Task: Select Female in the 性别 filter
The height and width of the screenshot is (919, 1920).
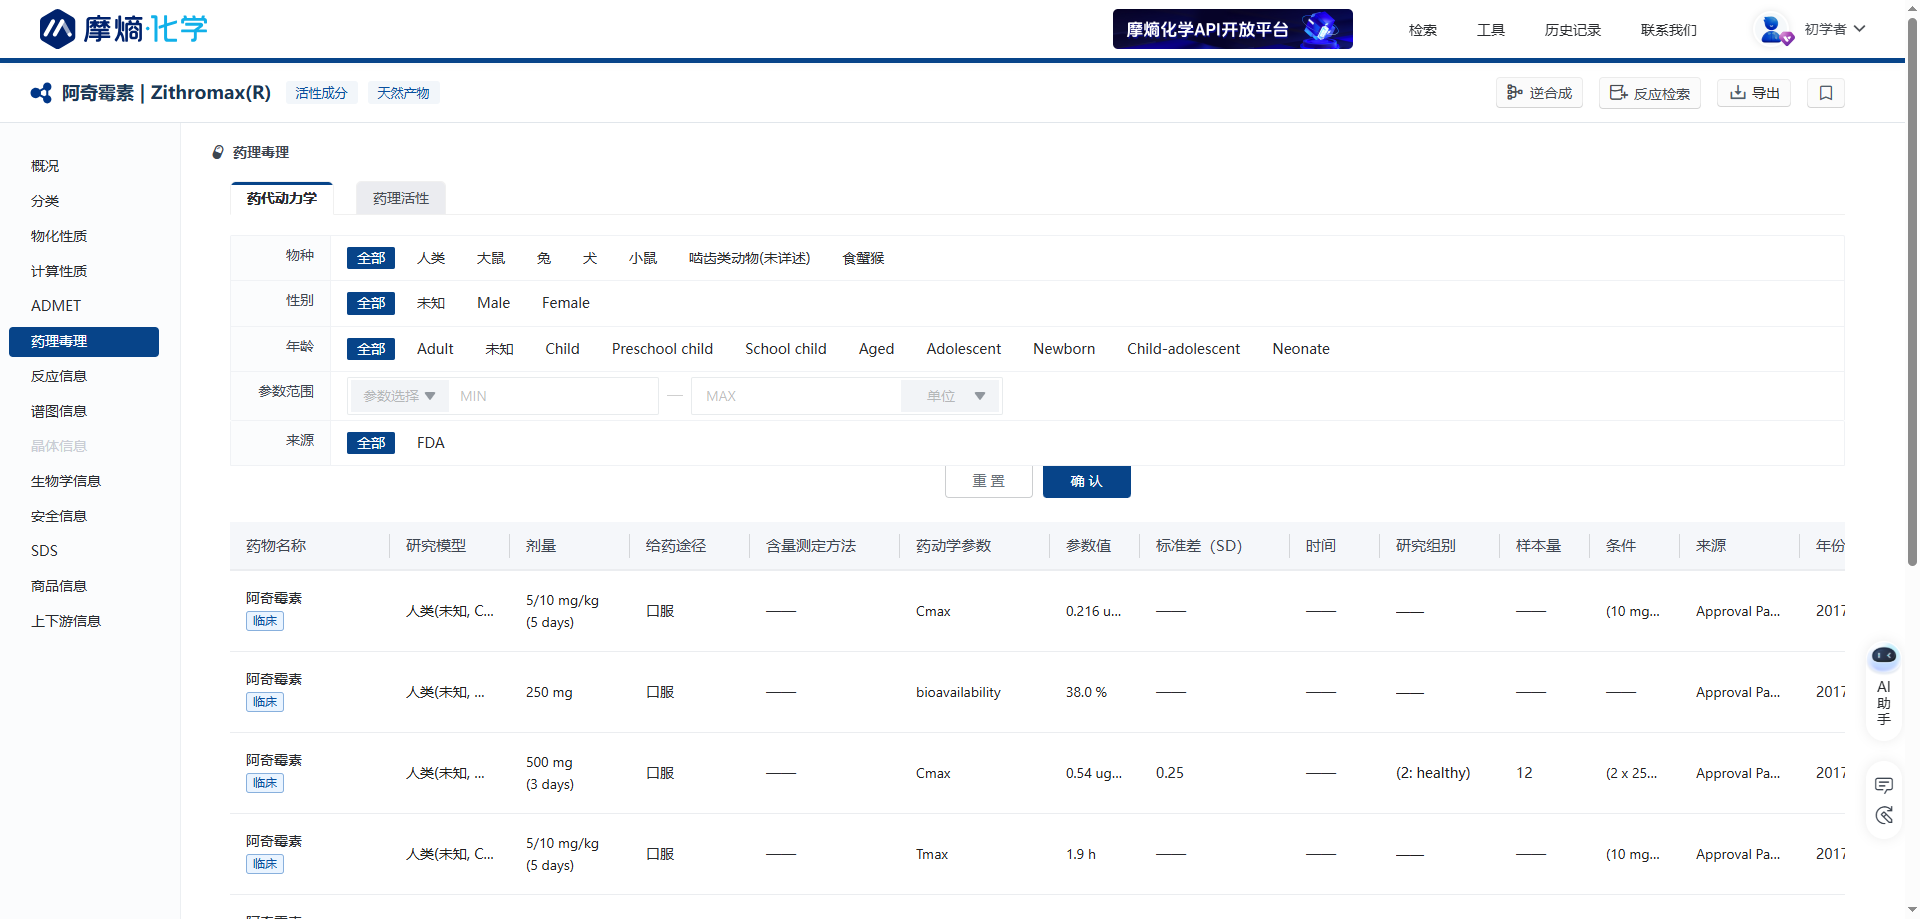Action: tap(566, 303)
